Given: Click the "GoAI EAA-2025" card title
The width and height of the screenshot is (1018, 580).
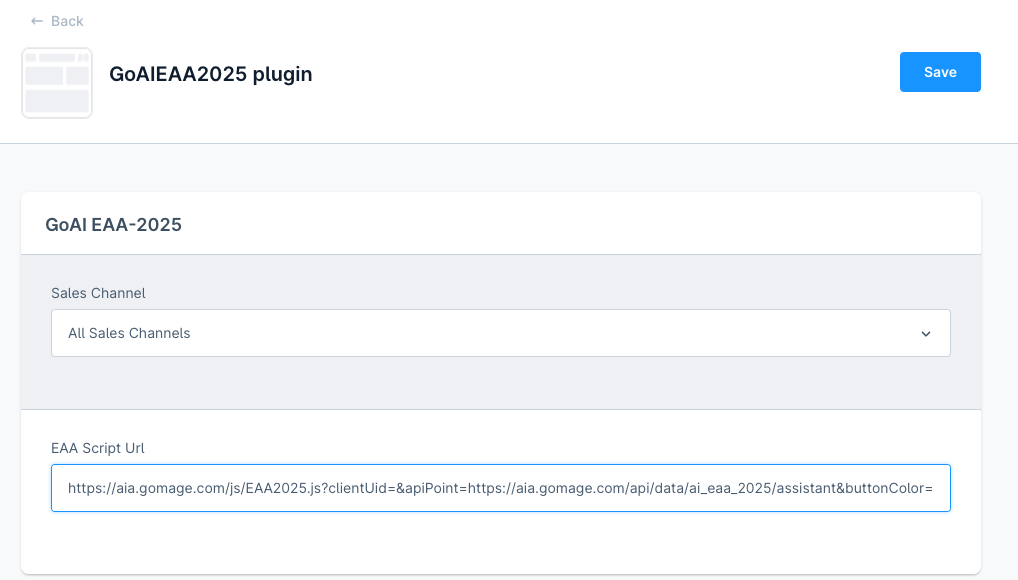Looking at the screenshot, I should pyautogui.click(x=113, y=224).
